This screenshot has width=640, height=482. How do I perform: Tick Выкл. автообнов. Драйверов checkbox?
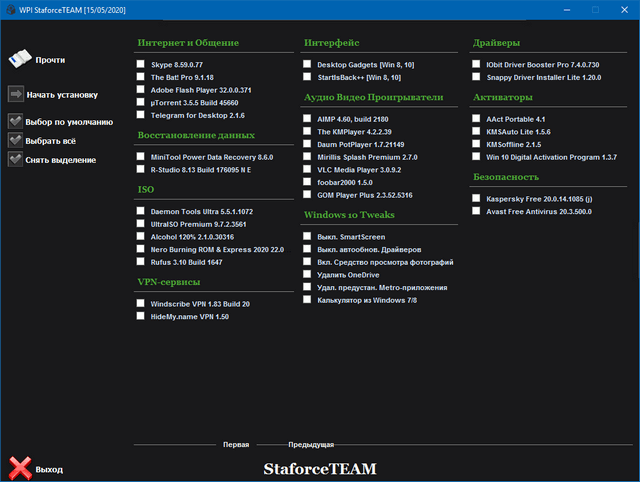click(307, 249)
